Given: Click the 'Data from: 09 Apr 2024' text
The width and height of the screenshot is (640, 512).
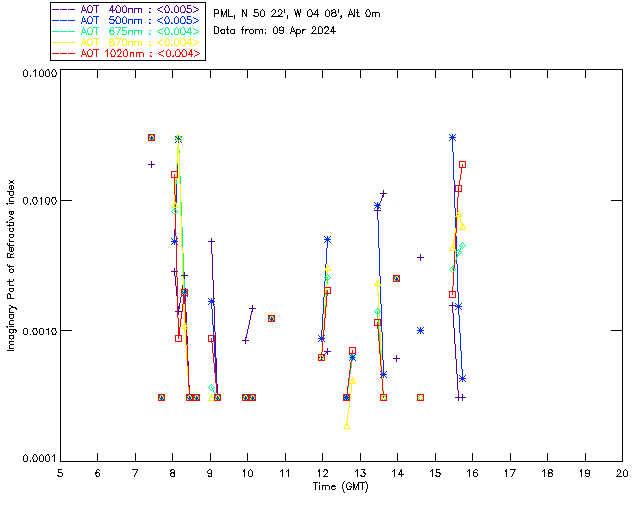Looking at the screenshot, I should click(274, 31).
